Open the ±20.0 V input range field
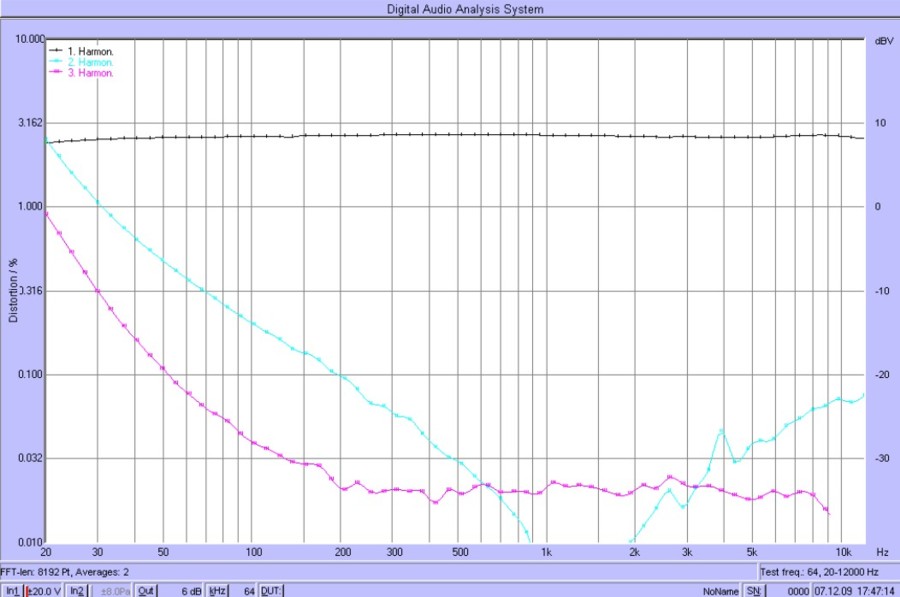 tap(44, 590)
